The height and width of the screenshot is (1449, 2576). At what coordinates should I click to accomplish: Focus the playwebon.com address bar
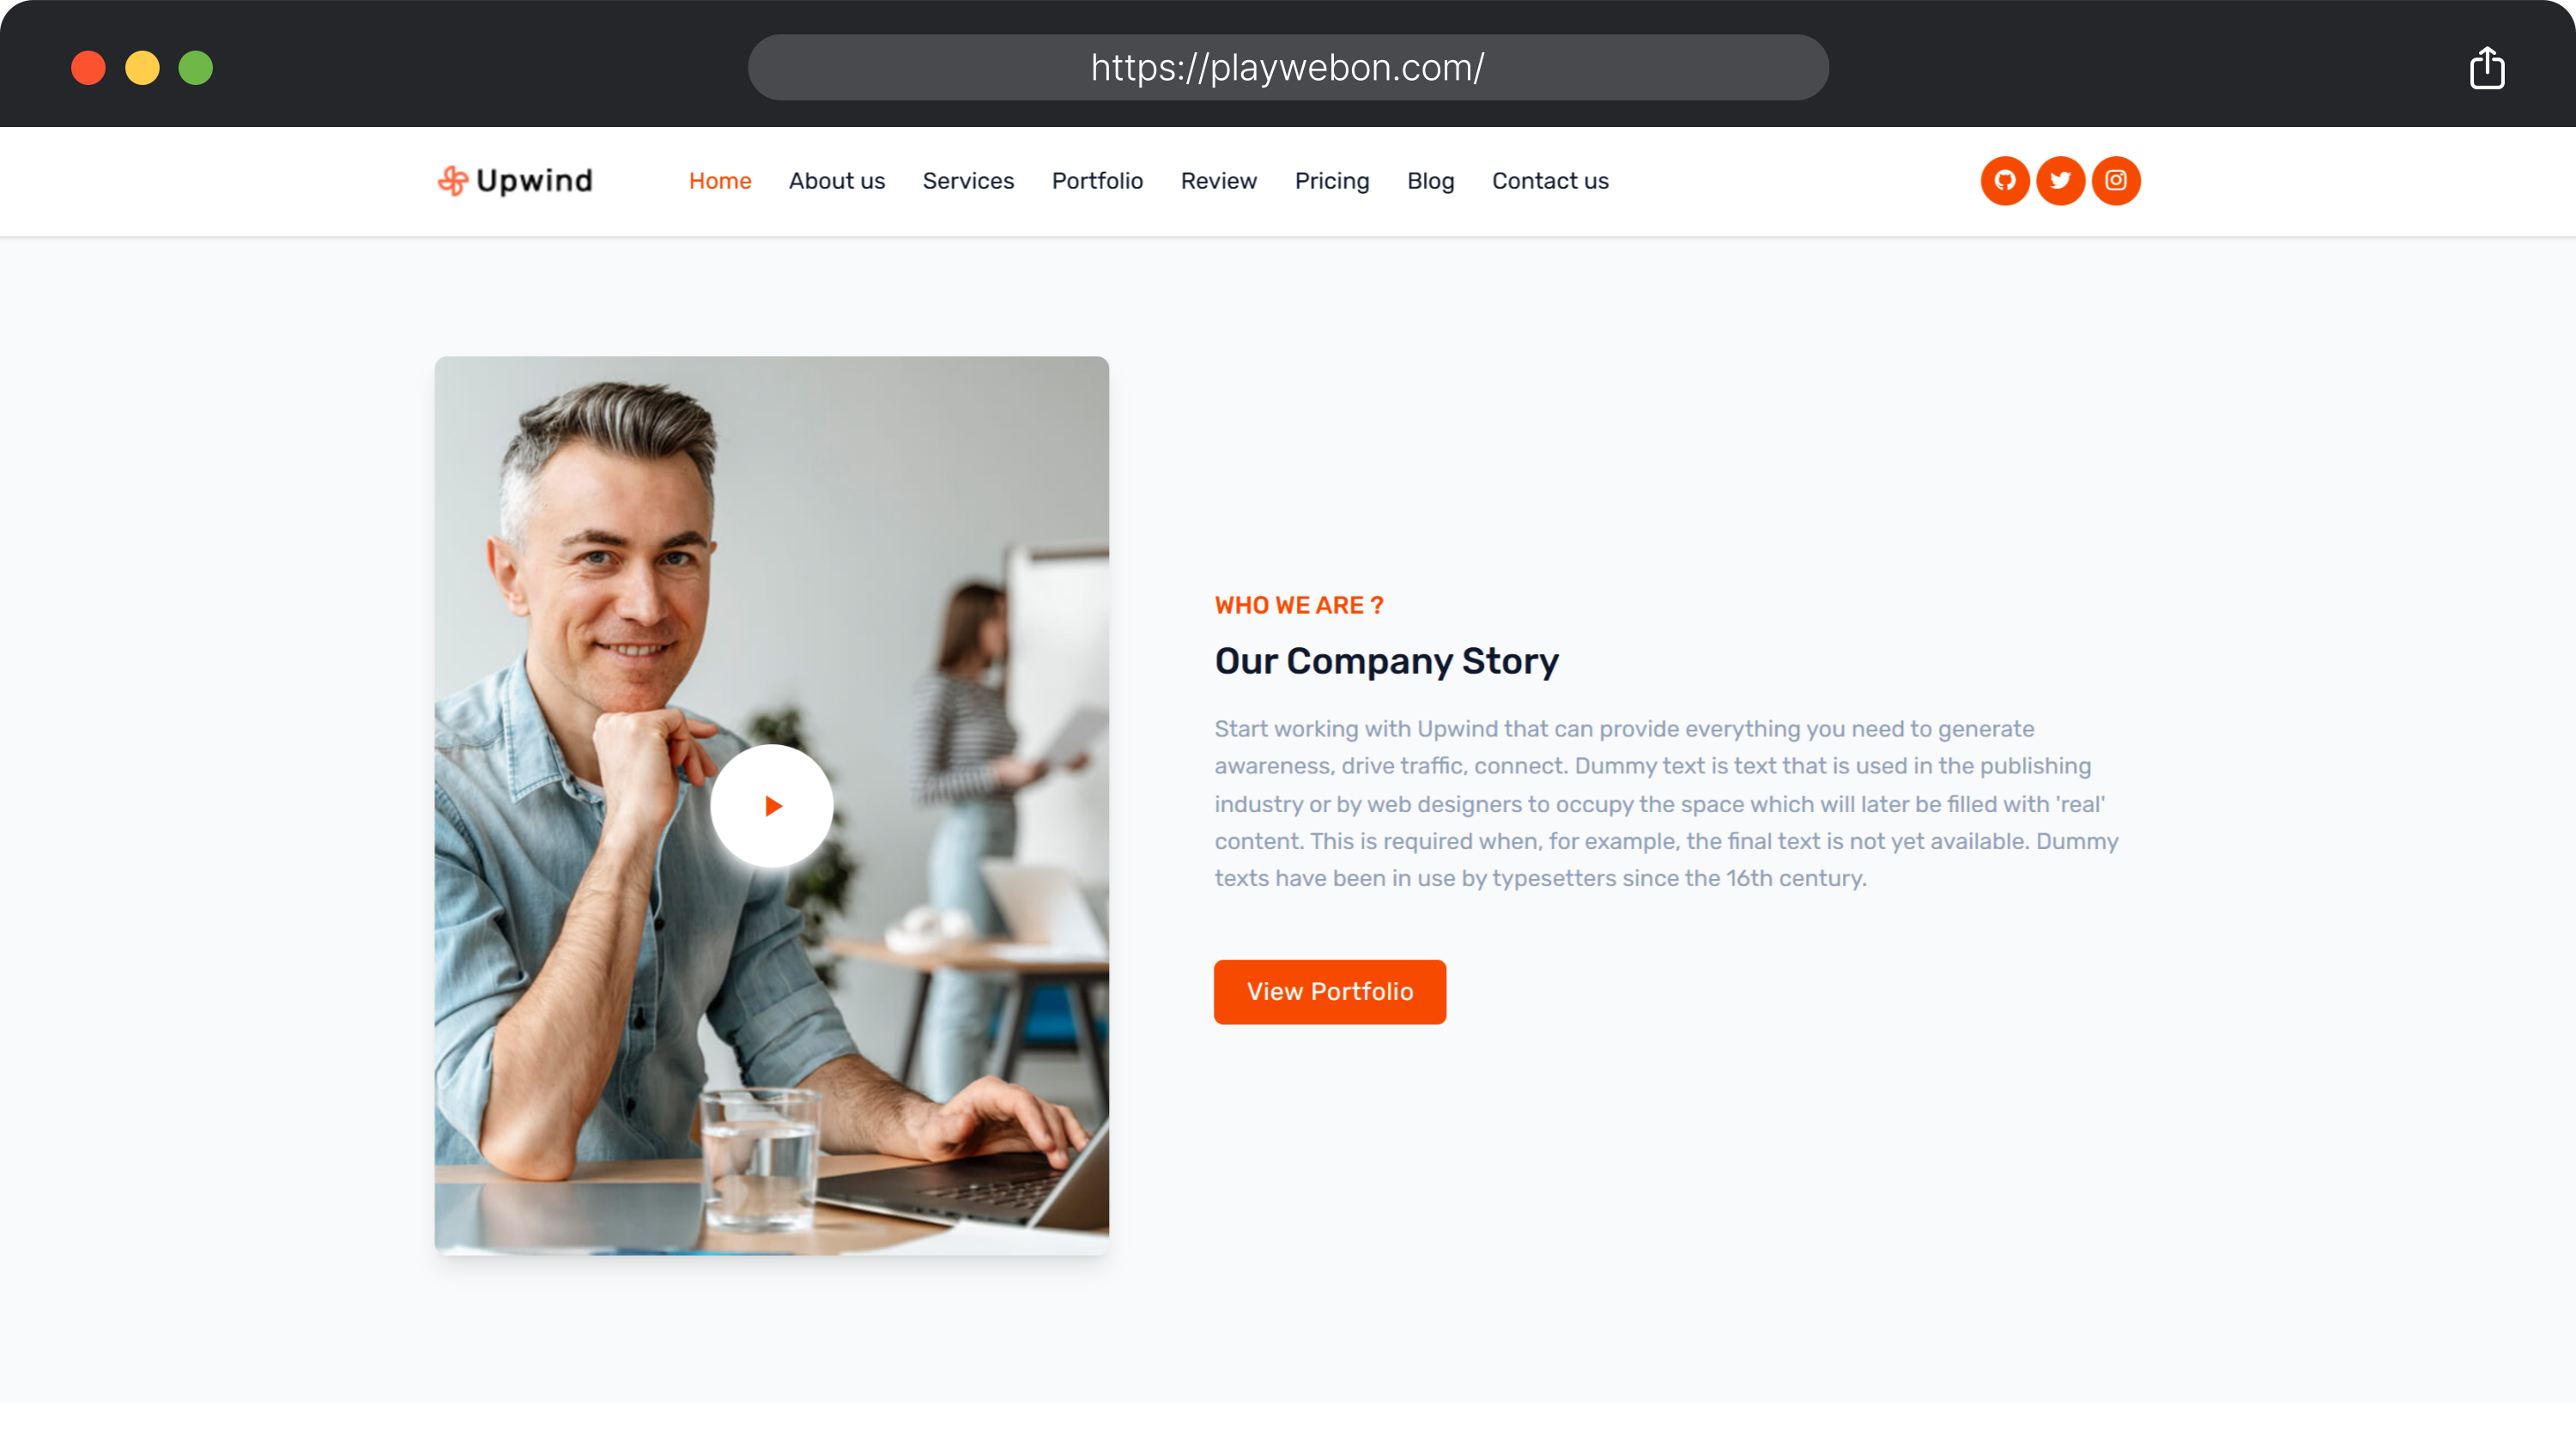click(x=1287, y=68)
